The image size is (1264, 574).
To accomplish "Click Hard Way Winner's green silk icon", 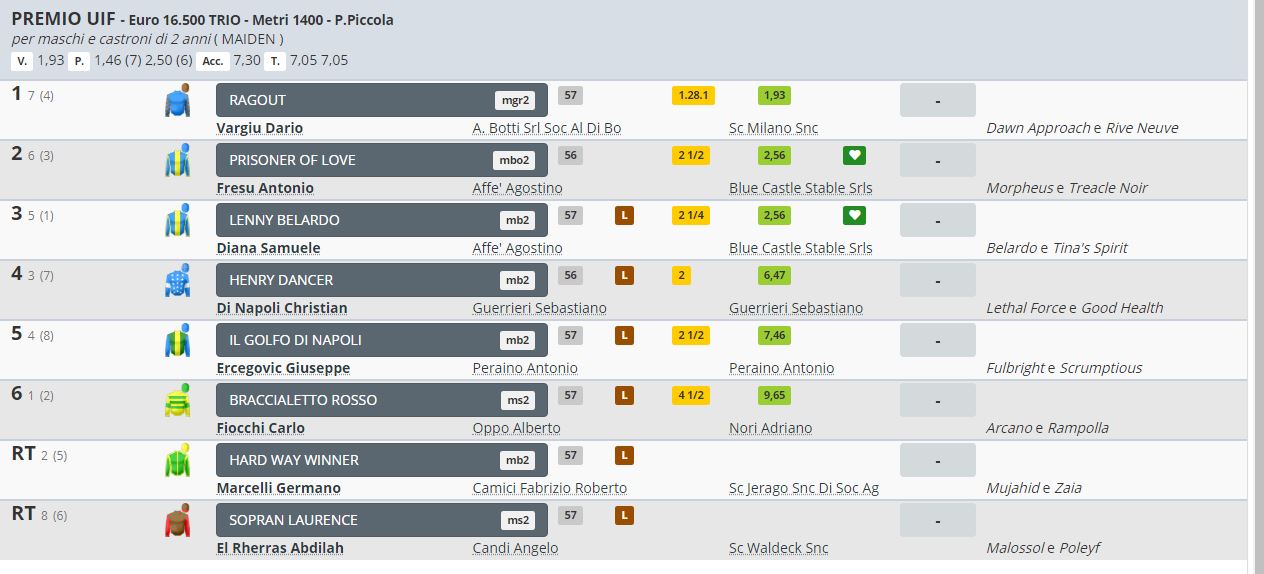I will pos(177,461).
